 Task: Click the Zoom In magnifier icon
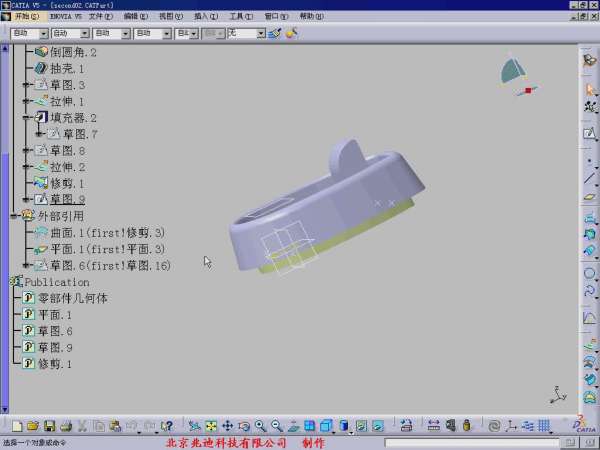(x=260, y=426)
